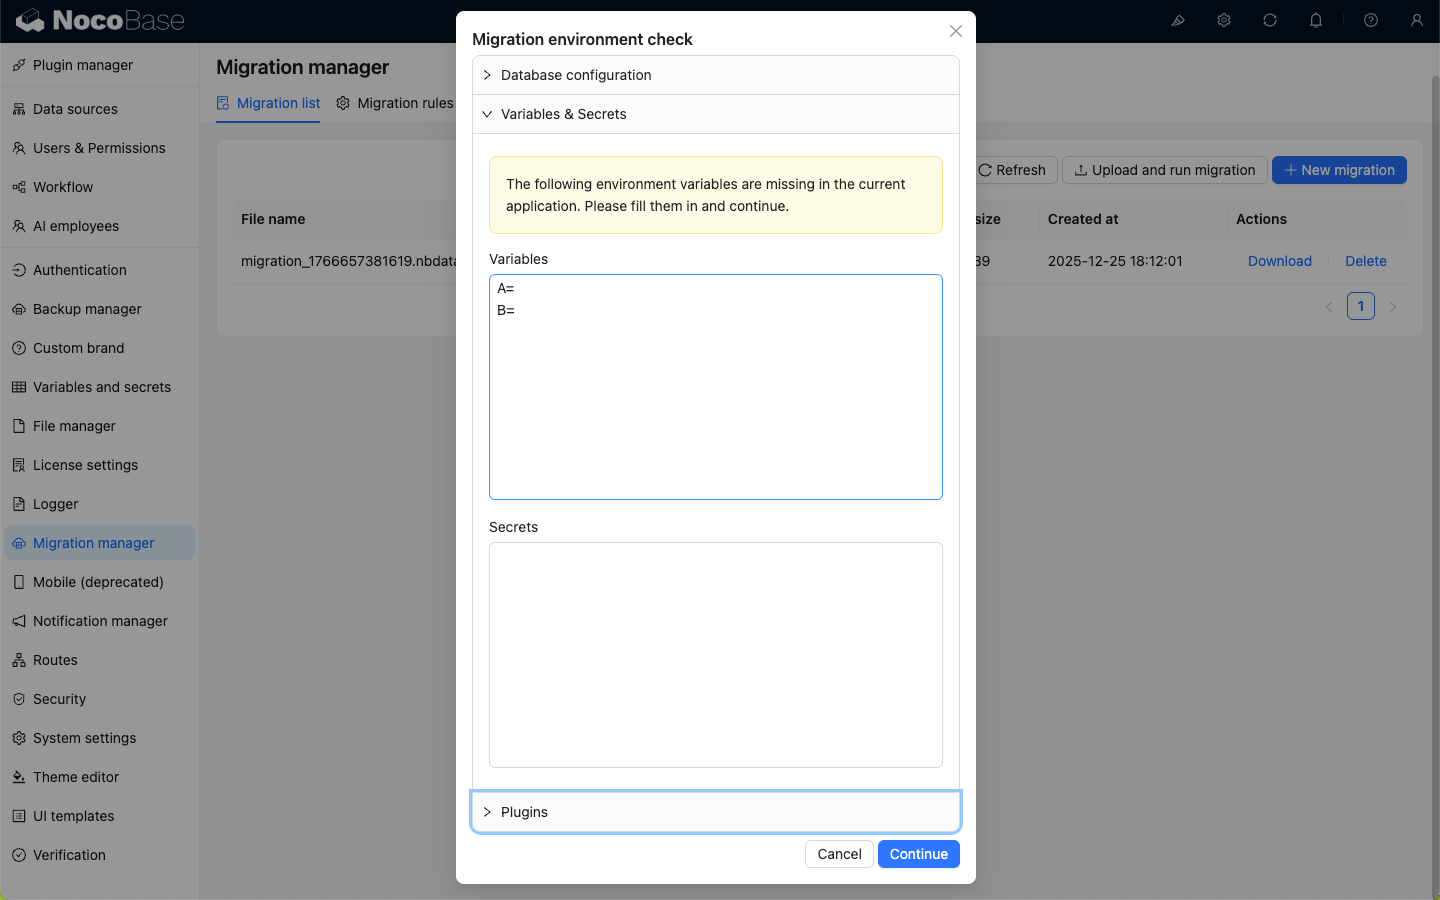
Task: Click the Download link for the migration
Action: pyautogui.click(x=1279, y=261)
